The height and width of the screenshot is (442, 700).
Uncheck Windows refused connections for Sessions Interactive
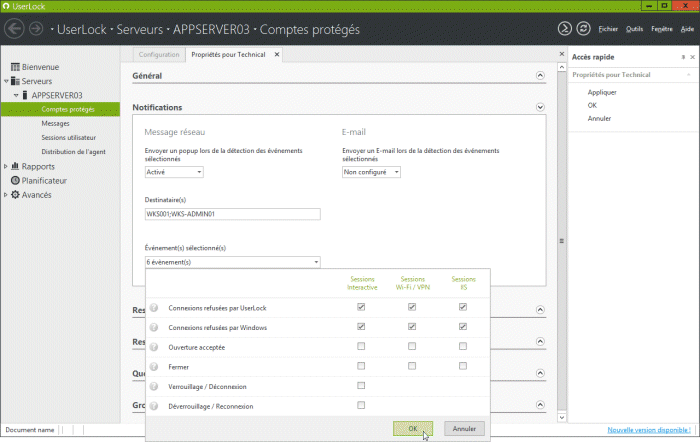[361, 326]
